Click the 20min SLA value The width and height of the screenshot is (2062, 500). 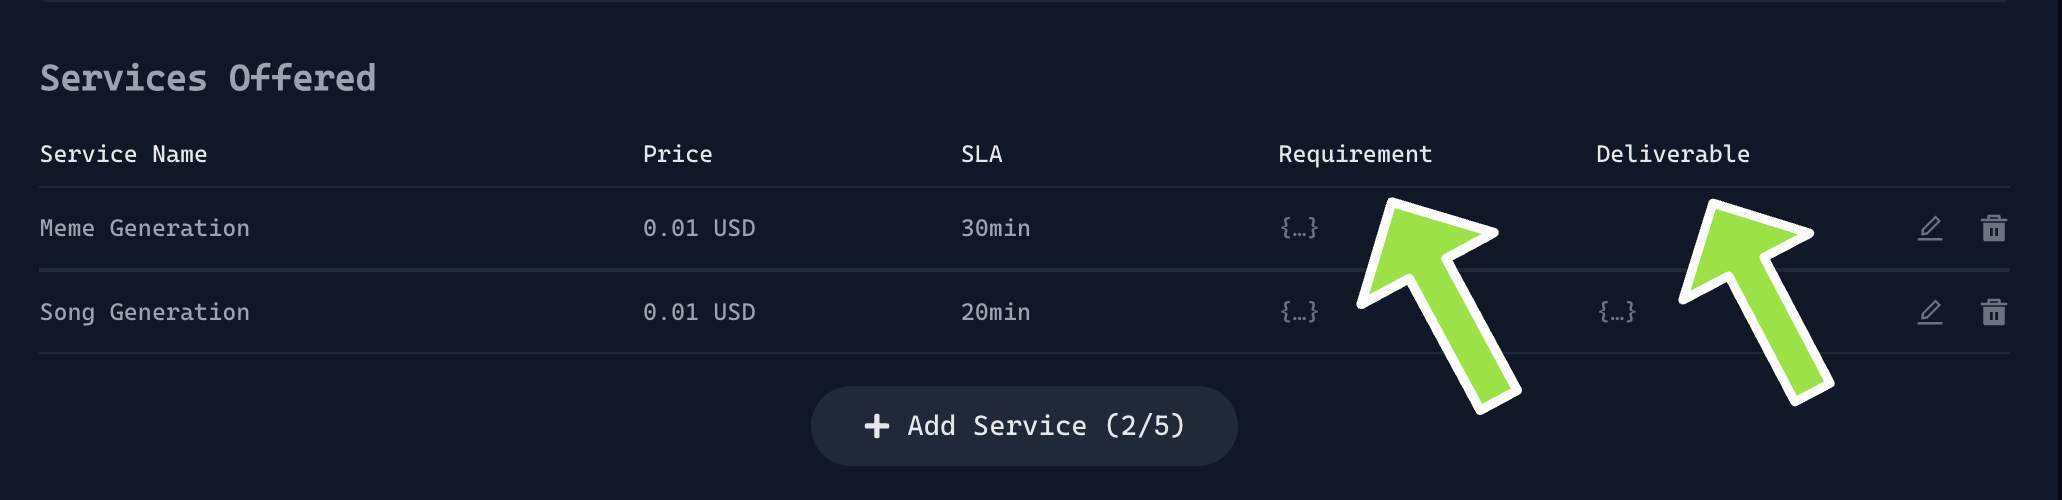(x=995, y=313)
